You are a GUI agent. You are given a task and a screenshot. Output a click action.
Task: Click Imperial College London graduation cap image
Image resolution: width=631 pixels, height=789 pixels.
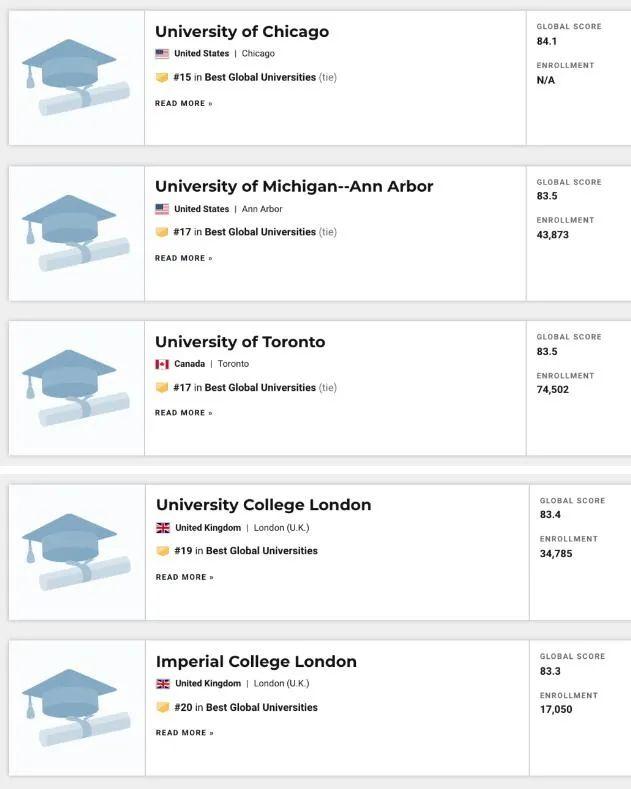[75, 708]
